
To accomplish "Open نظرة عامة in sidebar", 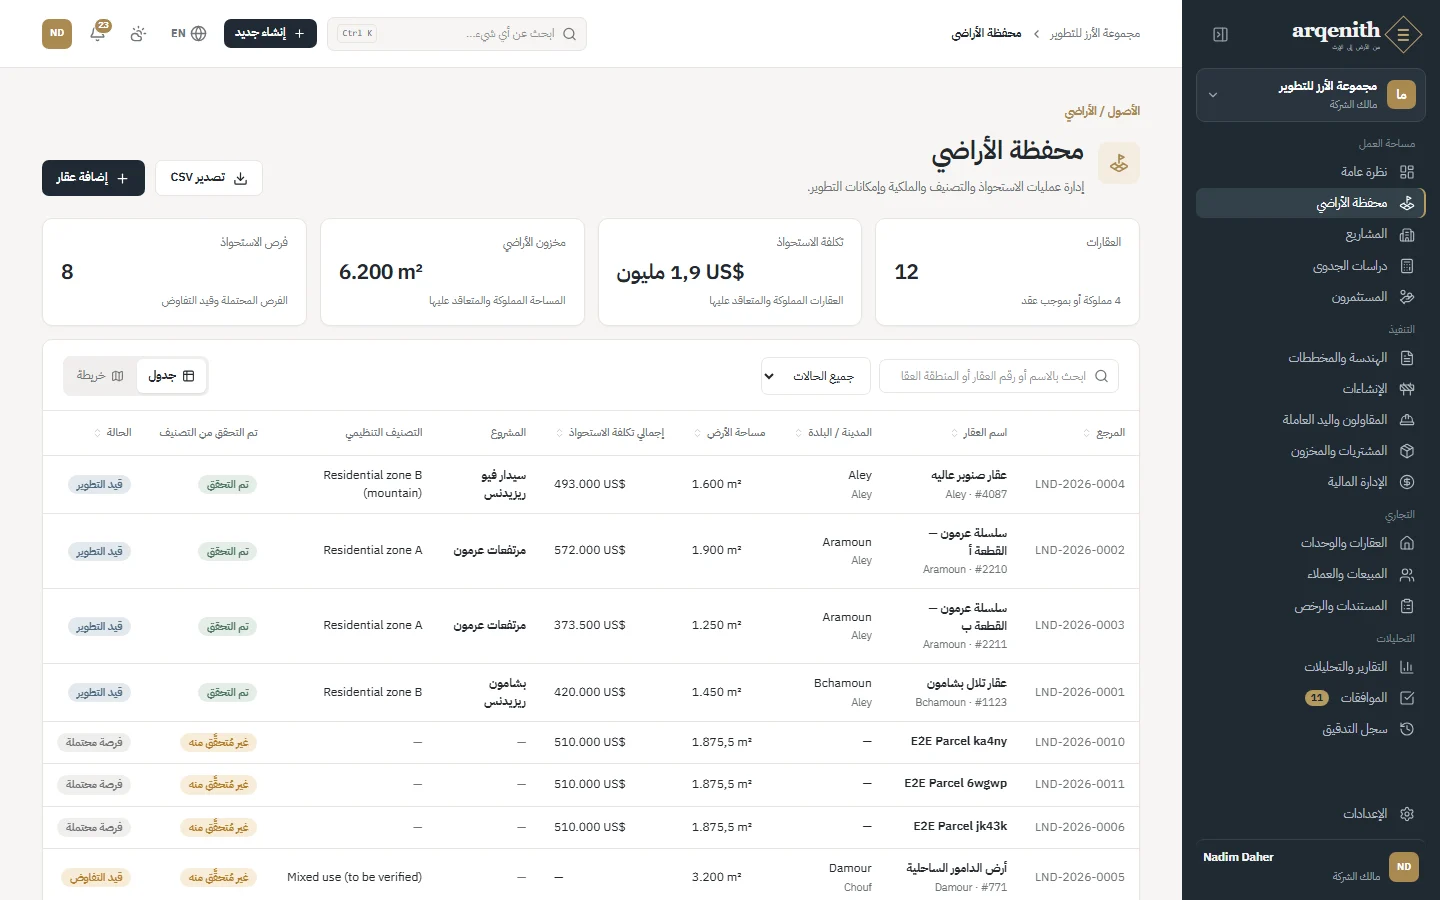I will [1310, 171].
